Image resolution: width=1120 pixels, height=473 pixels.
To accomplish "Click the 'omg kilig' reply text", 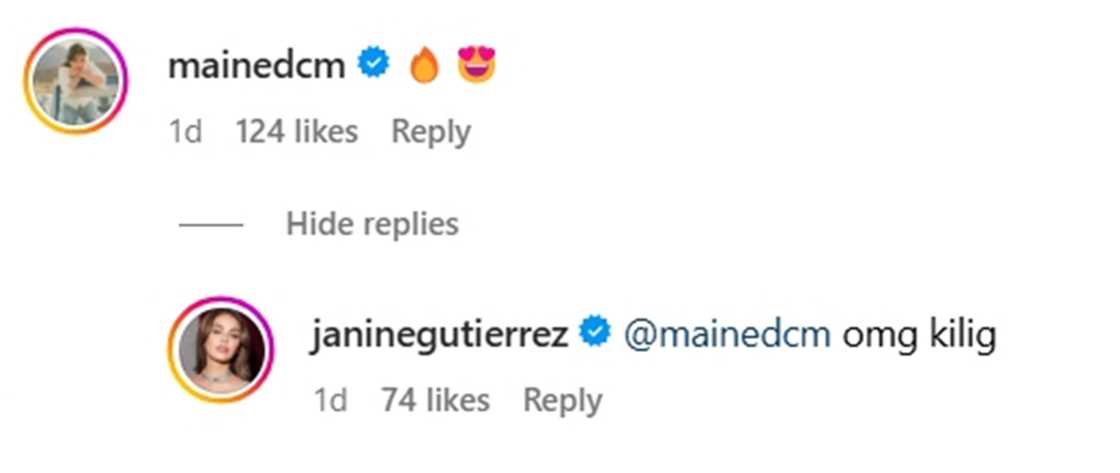I will pos(919,335).
